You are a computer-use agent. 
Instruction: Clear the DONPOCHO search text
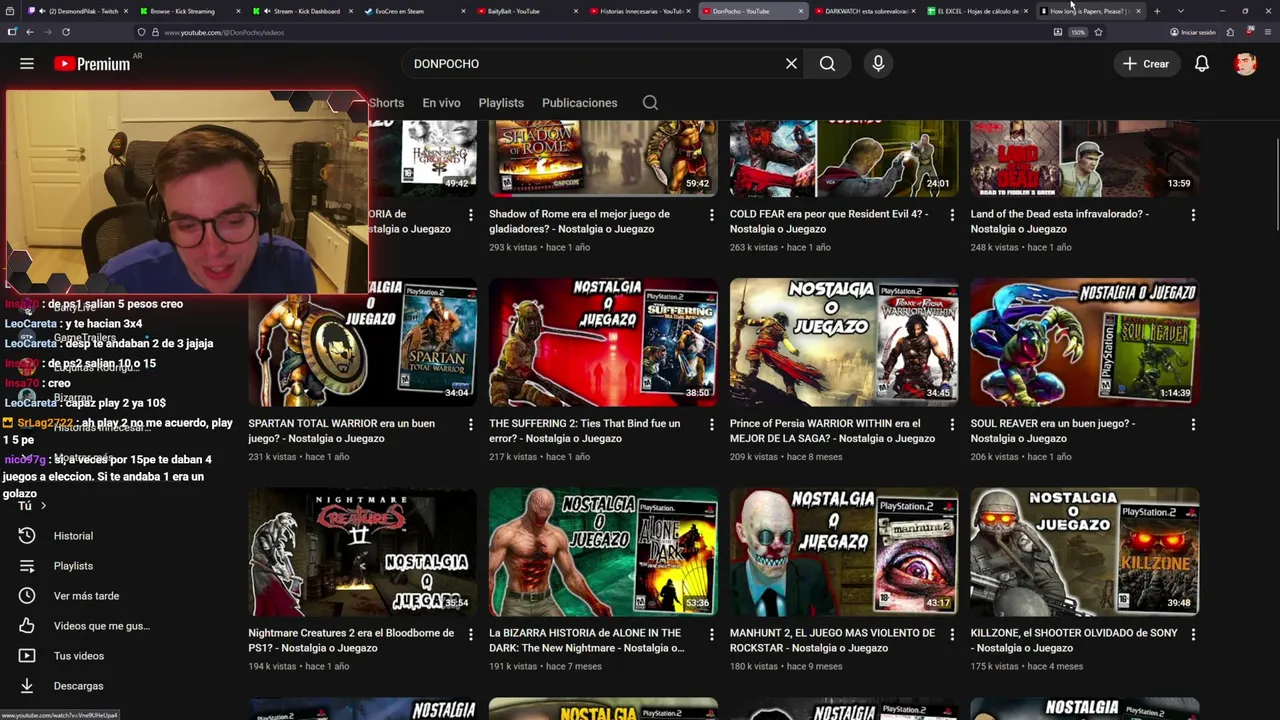tap(791, 63)
